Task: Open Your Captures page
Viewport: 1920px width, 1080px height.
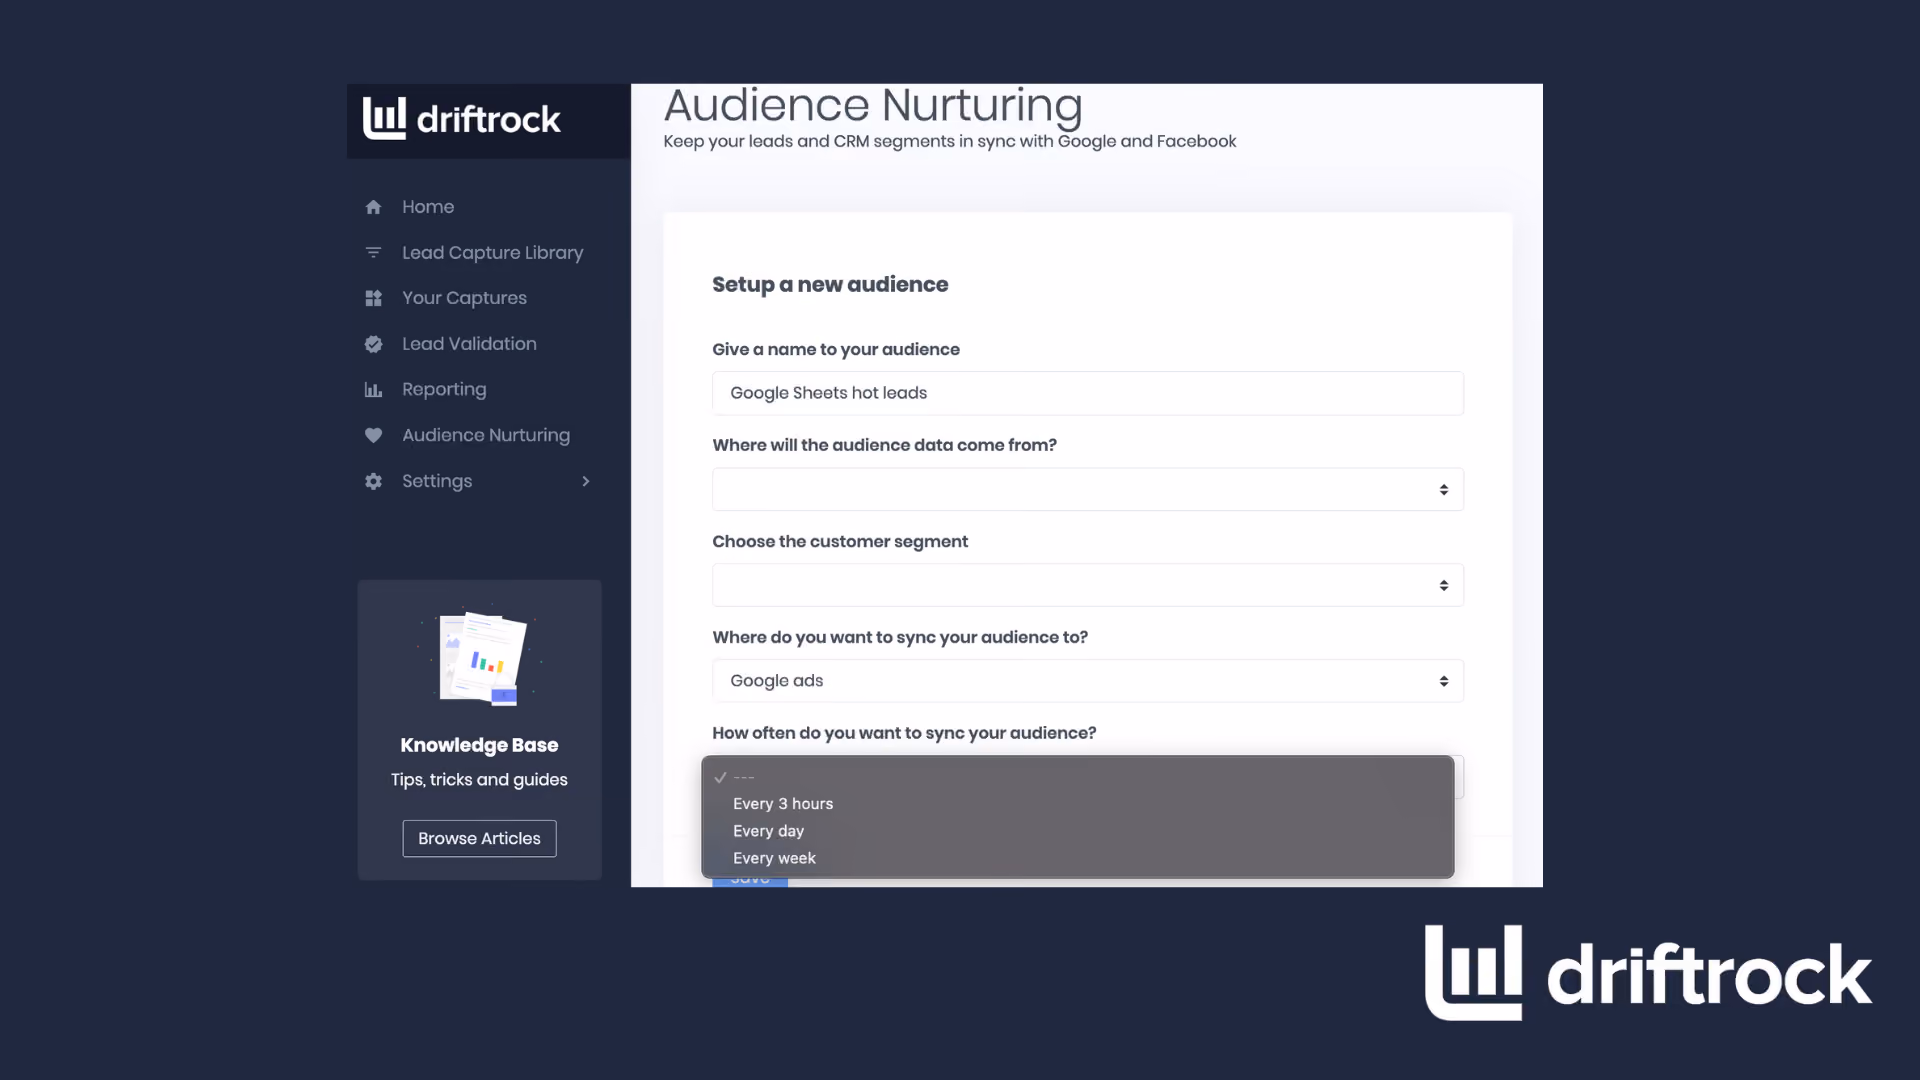Action: [464, 298]
